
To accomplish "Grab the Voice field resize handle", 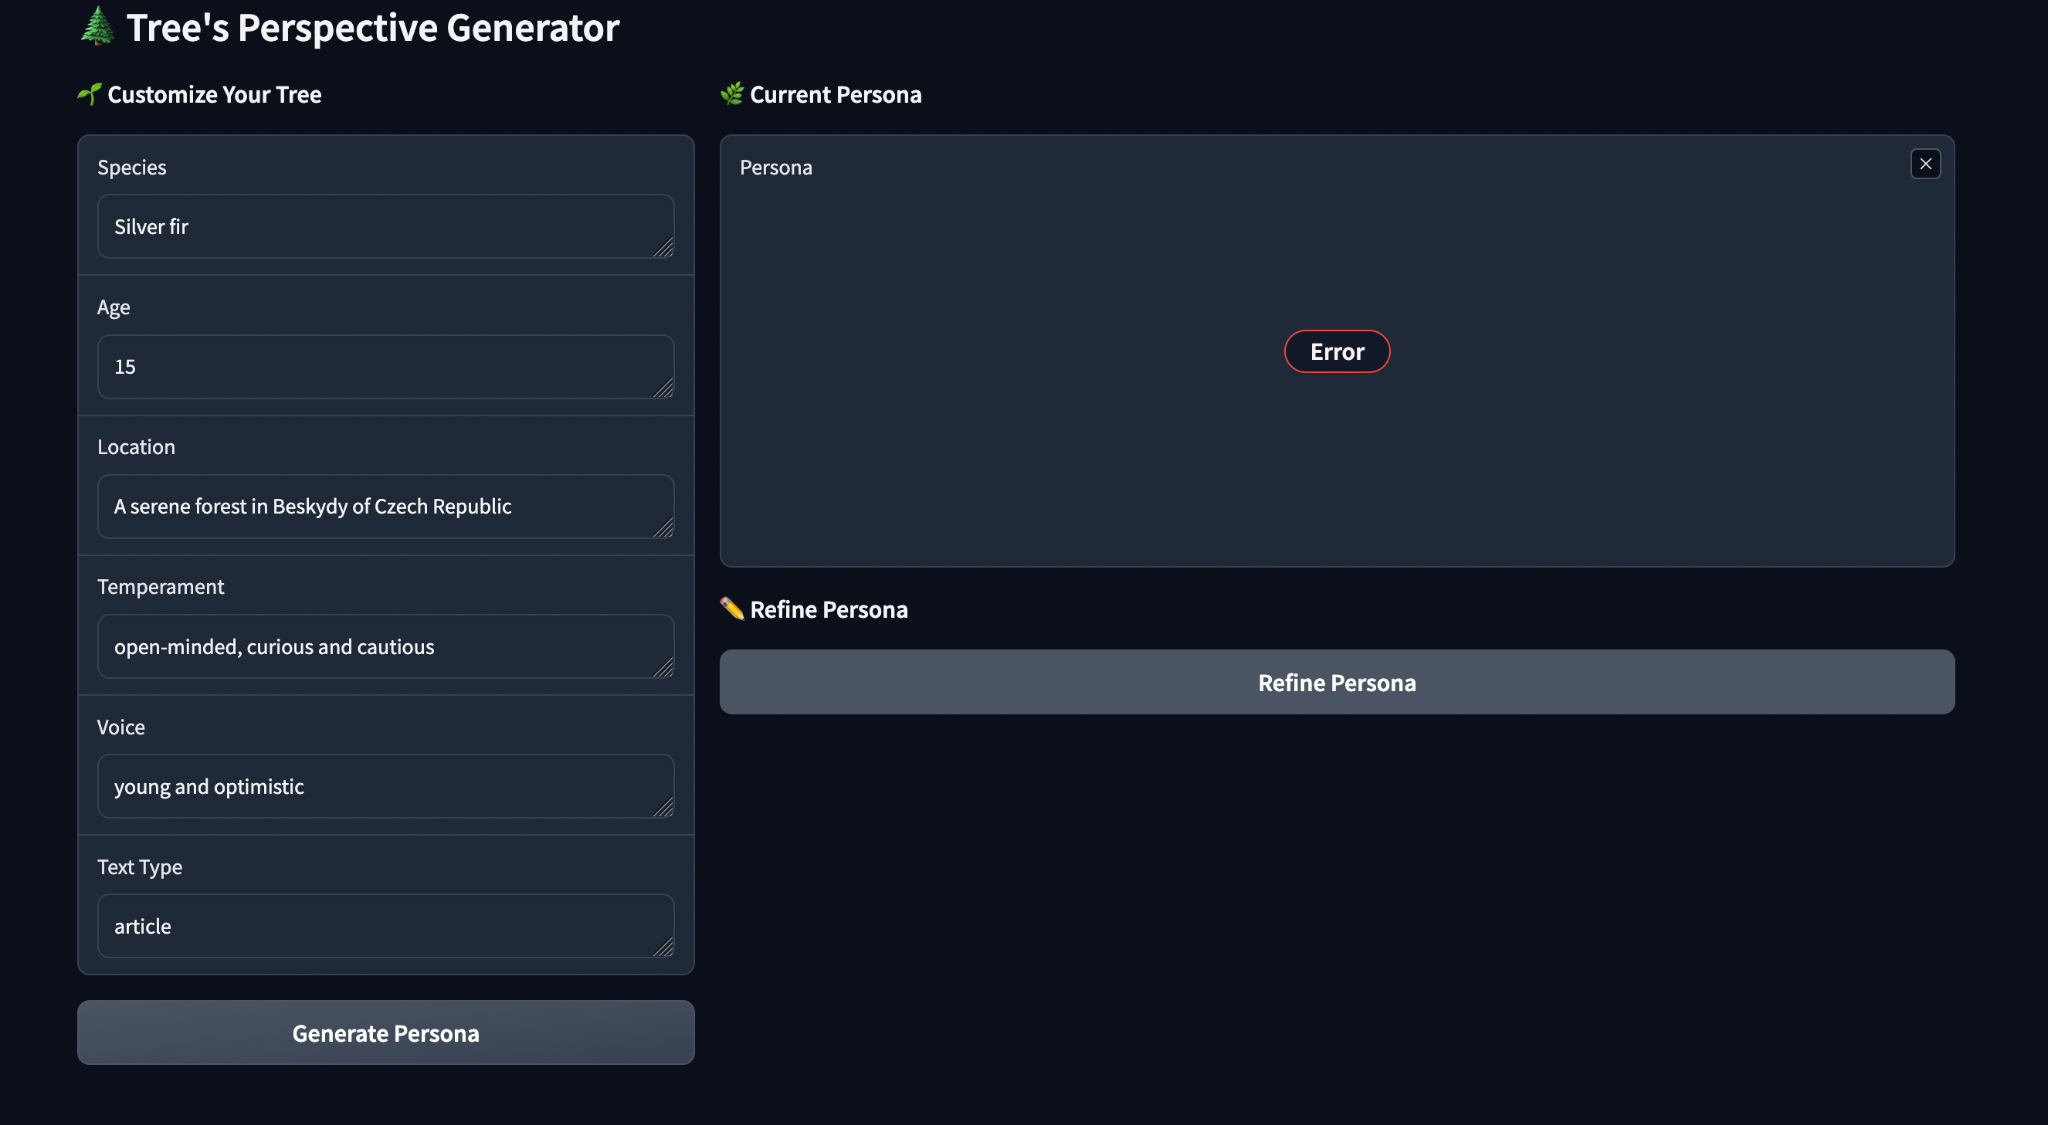I will 664,808.
